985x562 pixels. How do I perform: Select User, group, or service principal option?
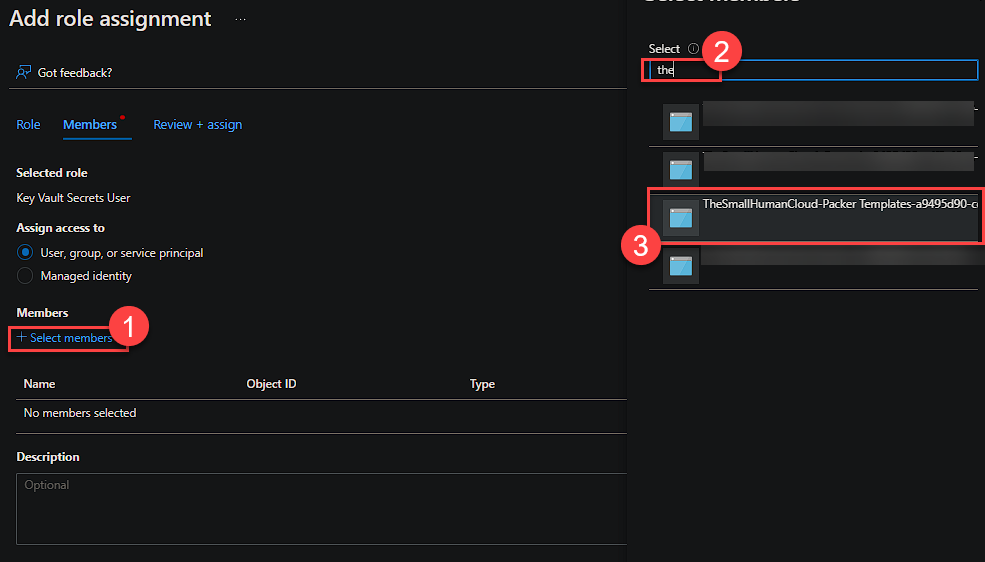coord(26,253)
